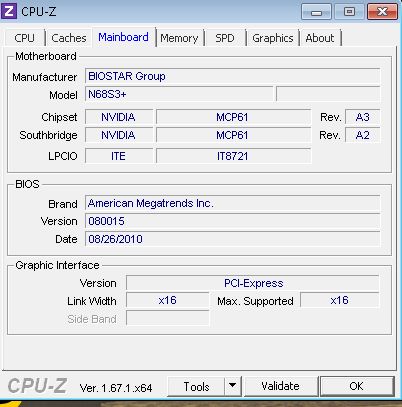This screenshot has height=407, width=402.
Task: Click the PCI-Express version field
Action: pyautogui.click(x=253, y=283)
